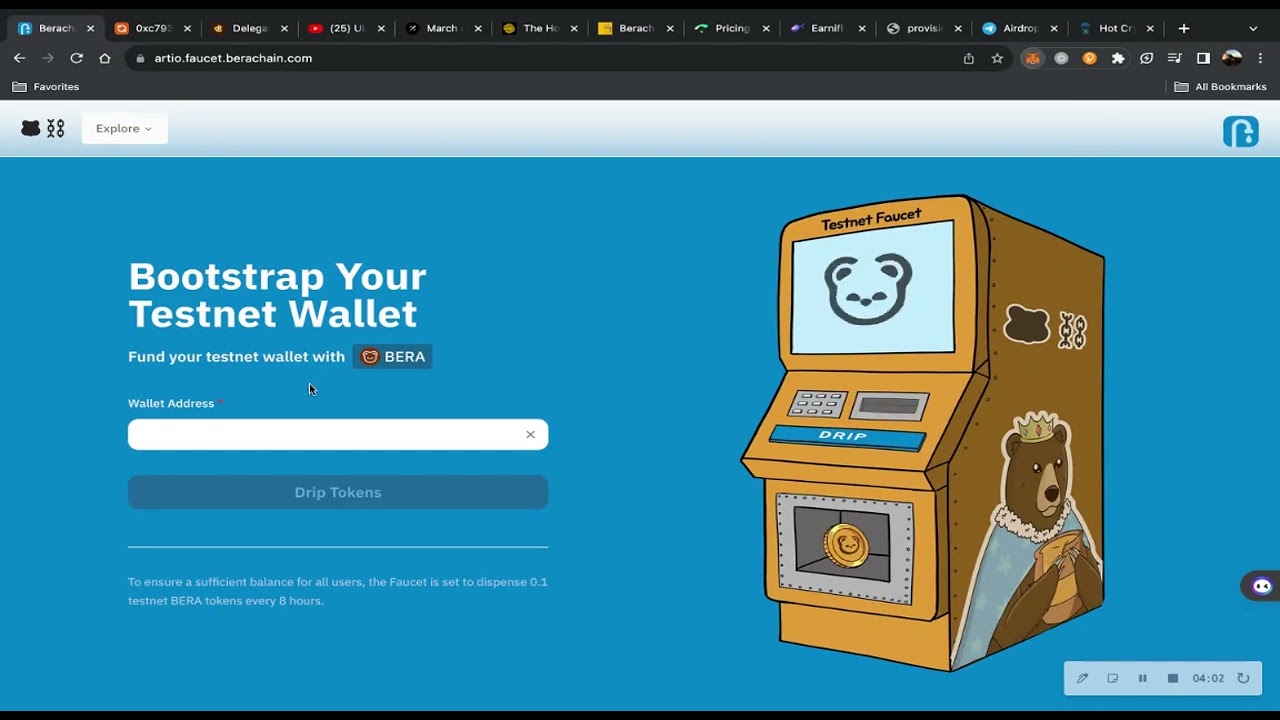Close the Hot Cr tab

point(1150,28)
